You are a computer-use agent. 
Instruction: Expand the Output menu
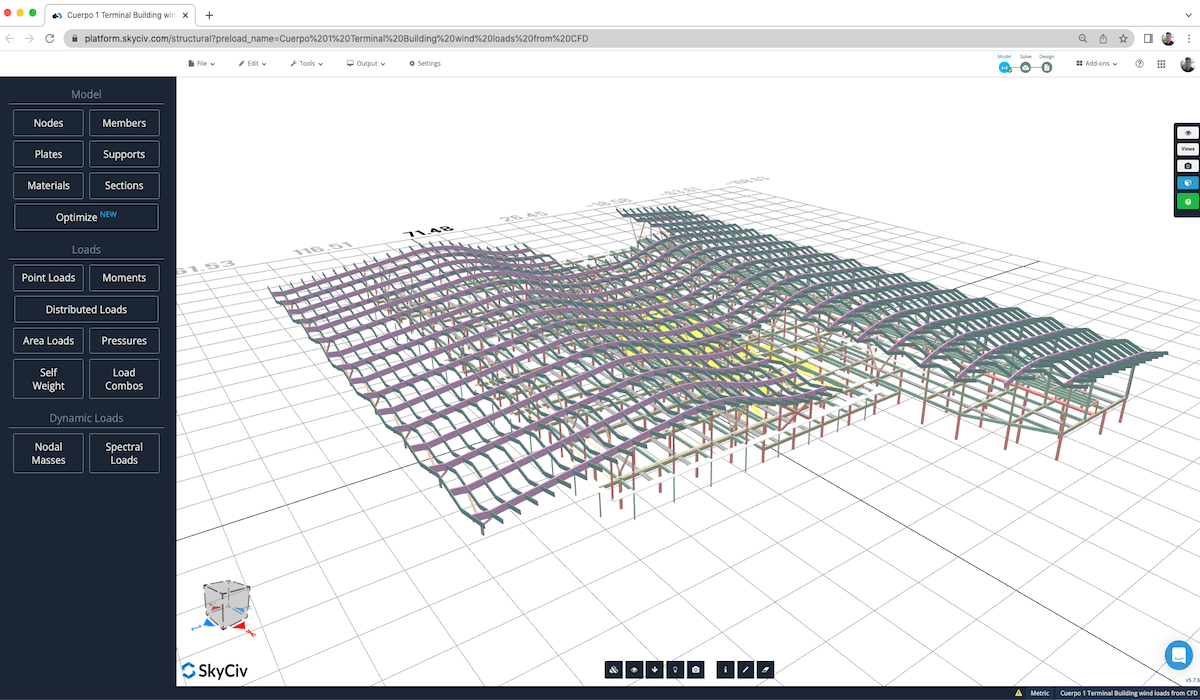click(366, 63)
